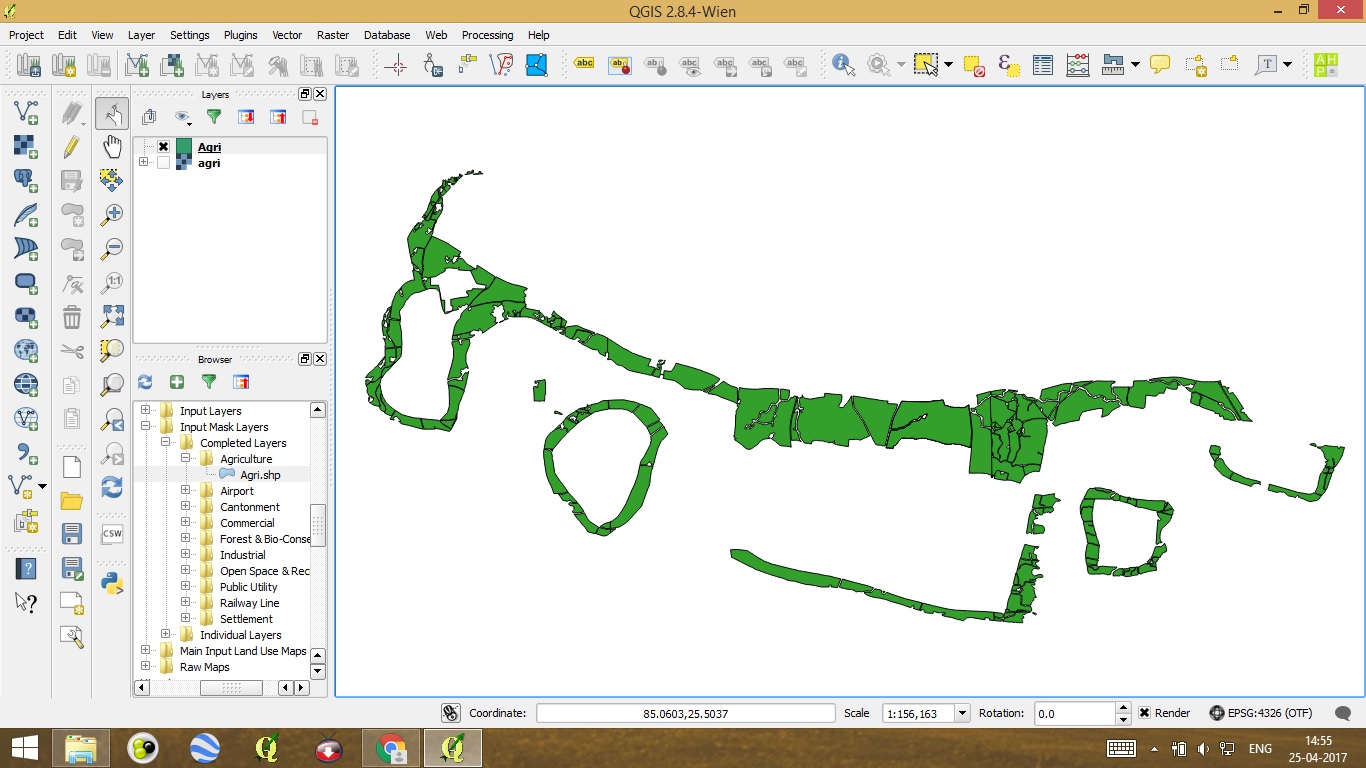Click the Measure ruler tool
Image resolution: width=1366 pixels, height=768 pixels.
coord(1113,65)
